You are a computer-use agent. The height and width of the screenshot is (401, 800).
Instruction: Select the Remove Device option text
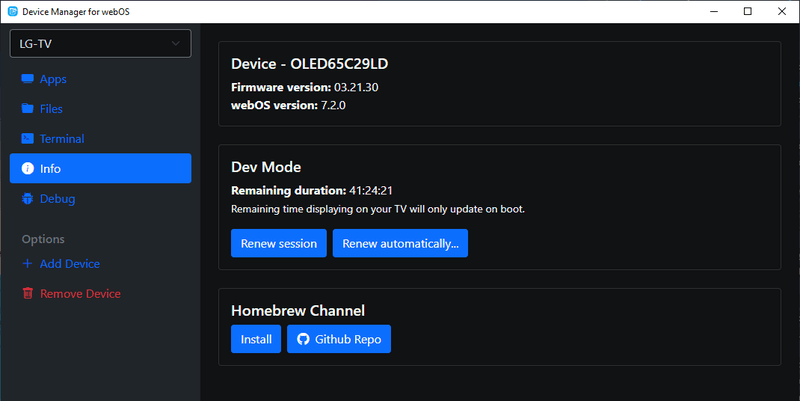click(x=80, y=294)
